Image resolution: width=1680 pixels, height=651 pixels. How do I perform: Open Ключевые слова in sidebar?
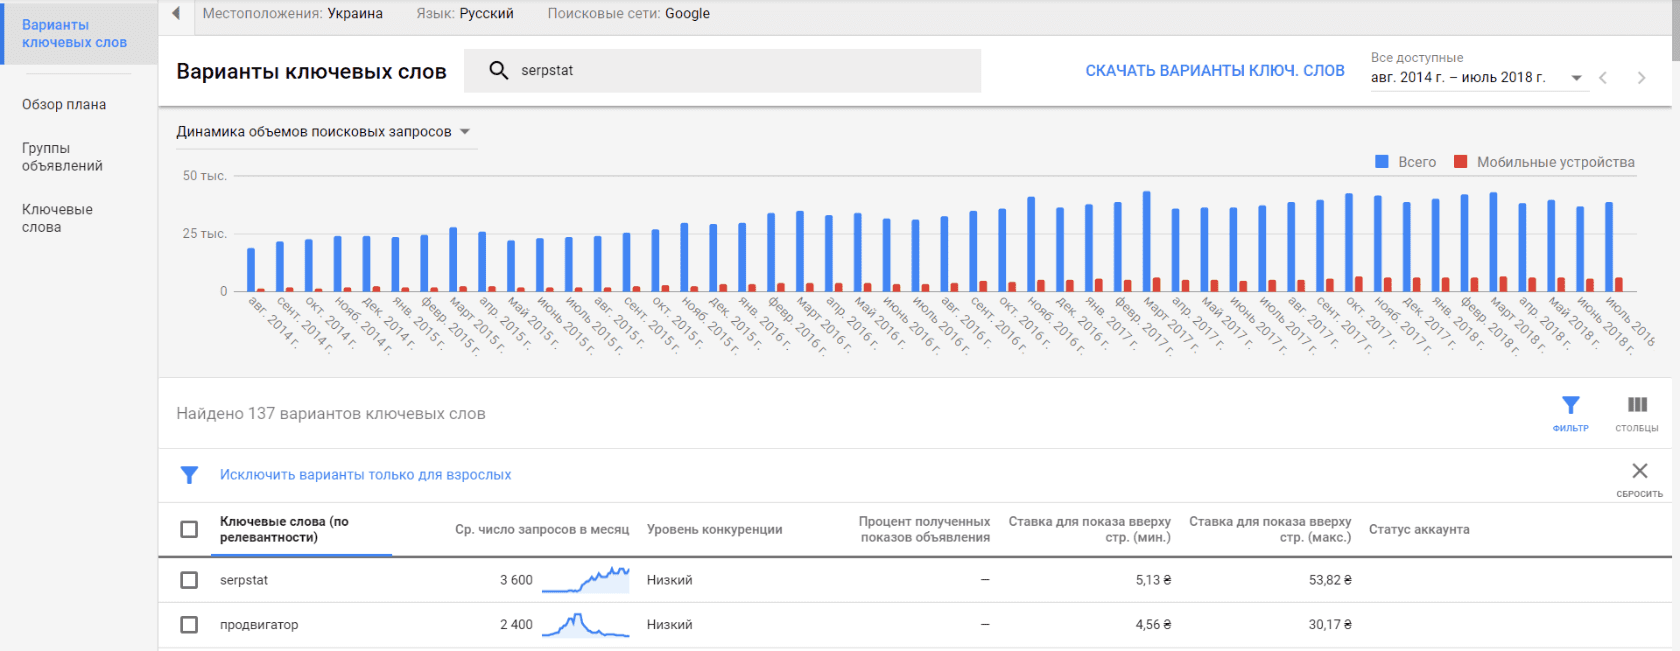[x=57, y=218]
